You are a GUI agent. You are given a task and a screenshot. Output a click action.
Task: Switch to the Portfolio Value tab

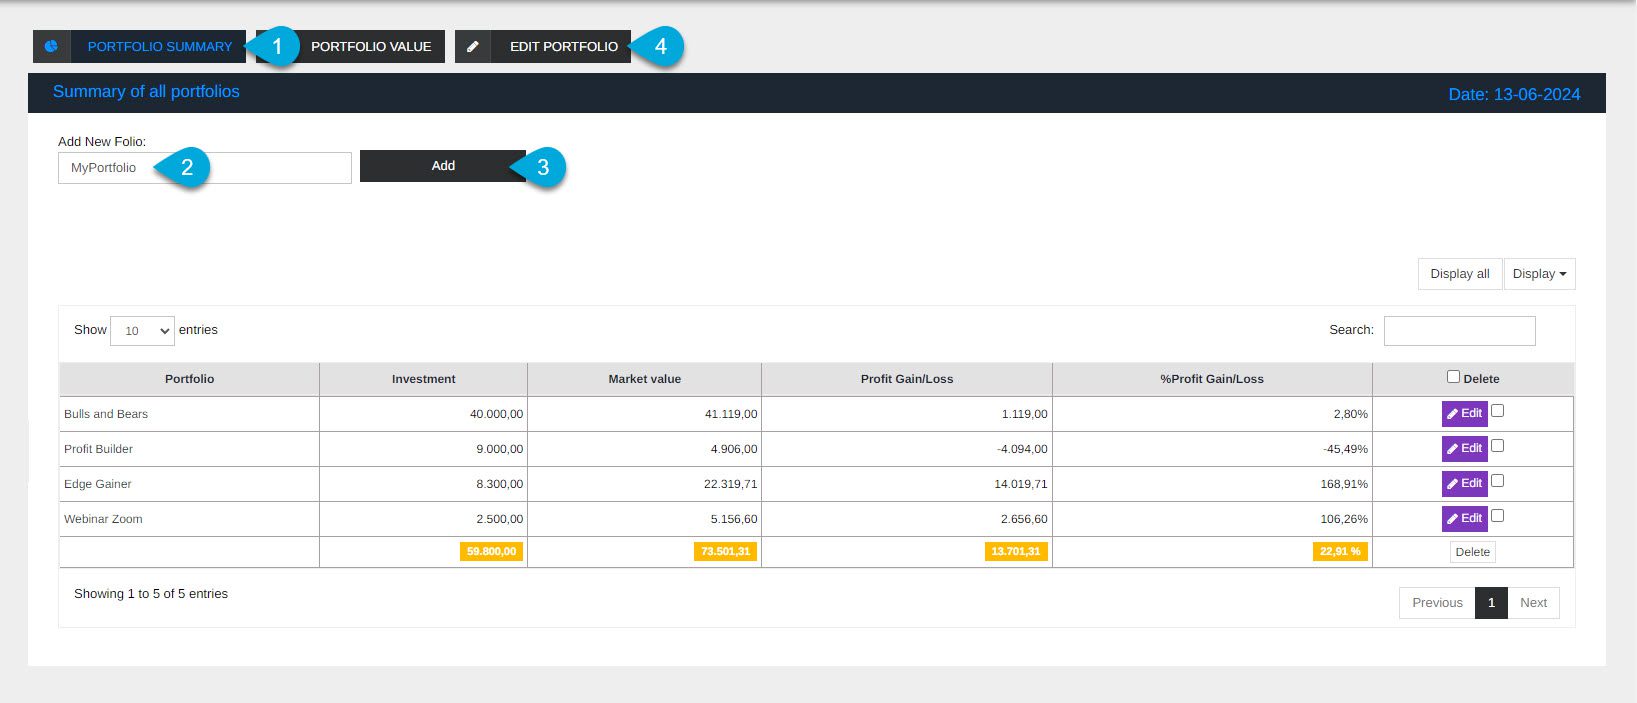point(370,47)
